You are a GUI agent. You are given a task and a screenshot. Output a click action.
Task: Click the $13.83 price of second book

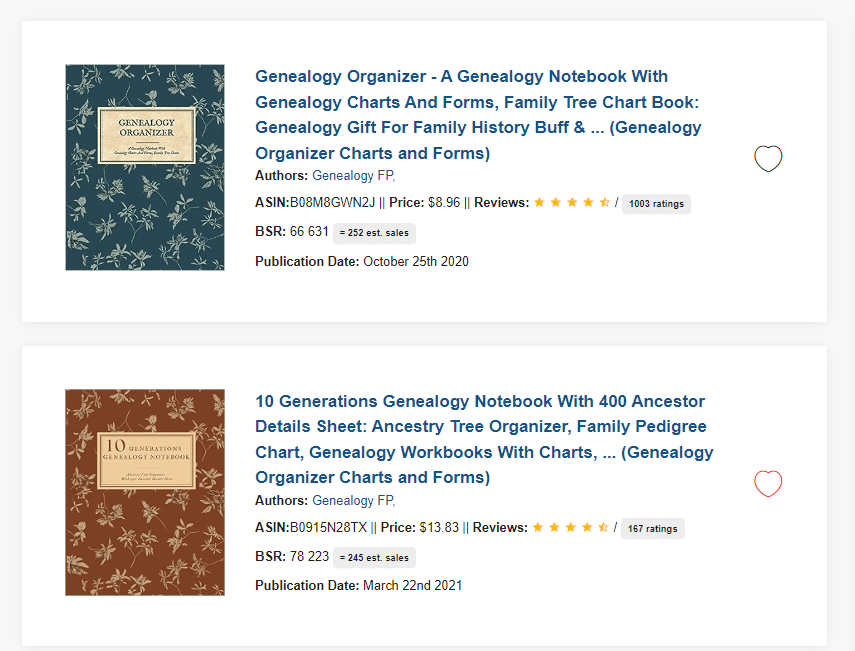pyautogui.click(x=439, y=528)
